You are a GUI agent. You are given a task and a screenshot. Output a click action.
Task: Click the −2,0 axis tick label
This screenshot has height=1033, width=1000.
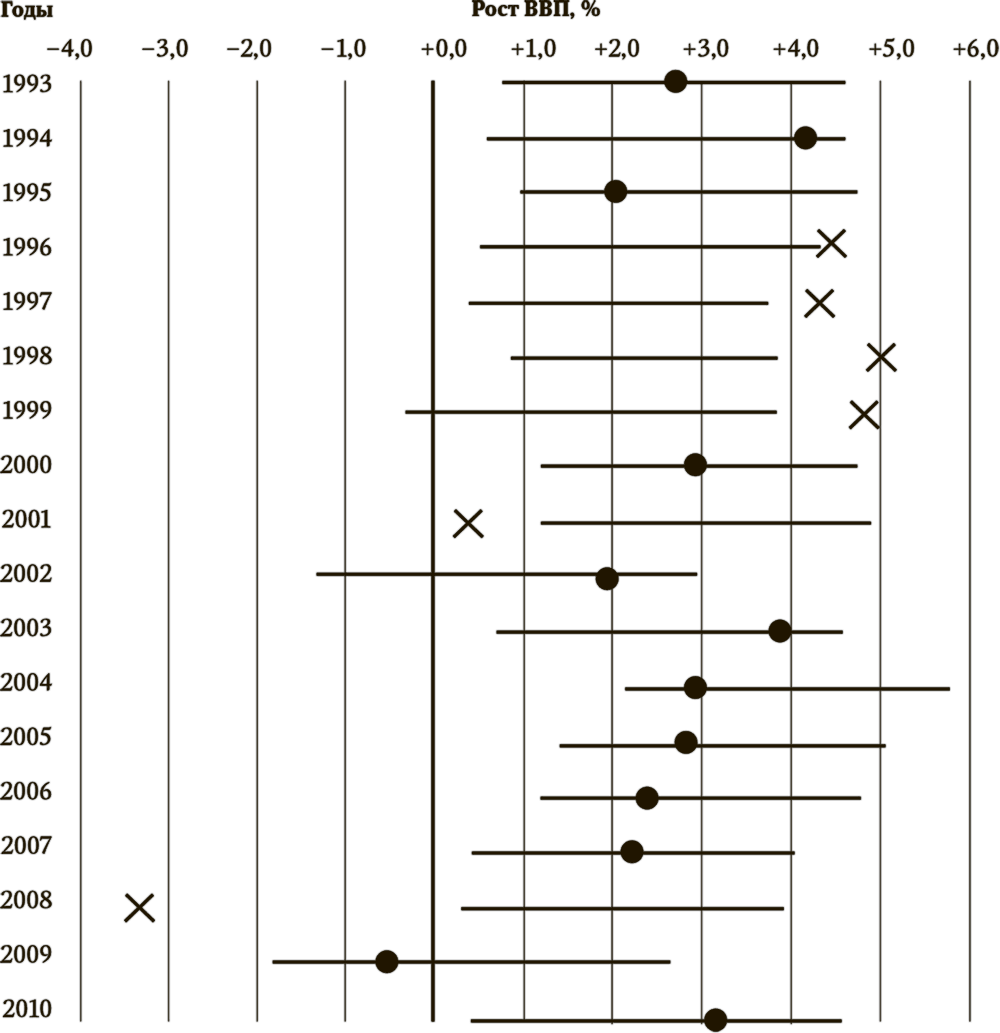(249, 49)
